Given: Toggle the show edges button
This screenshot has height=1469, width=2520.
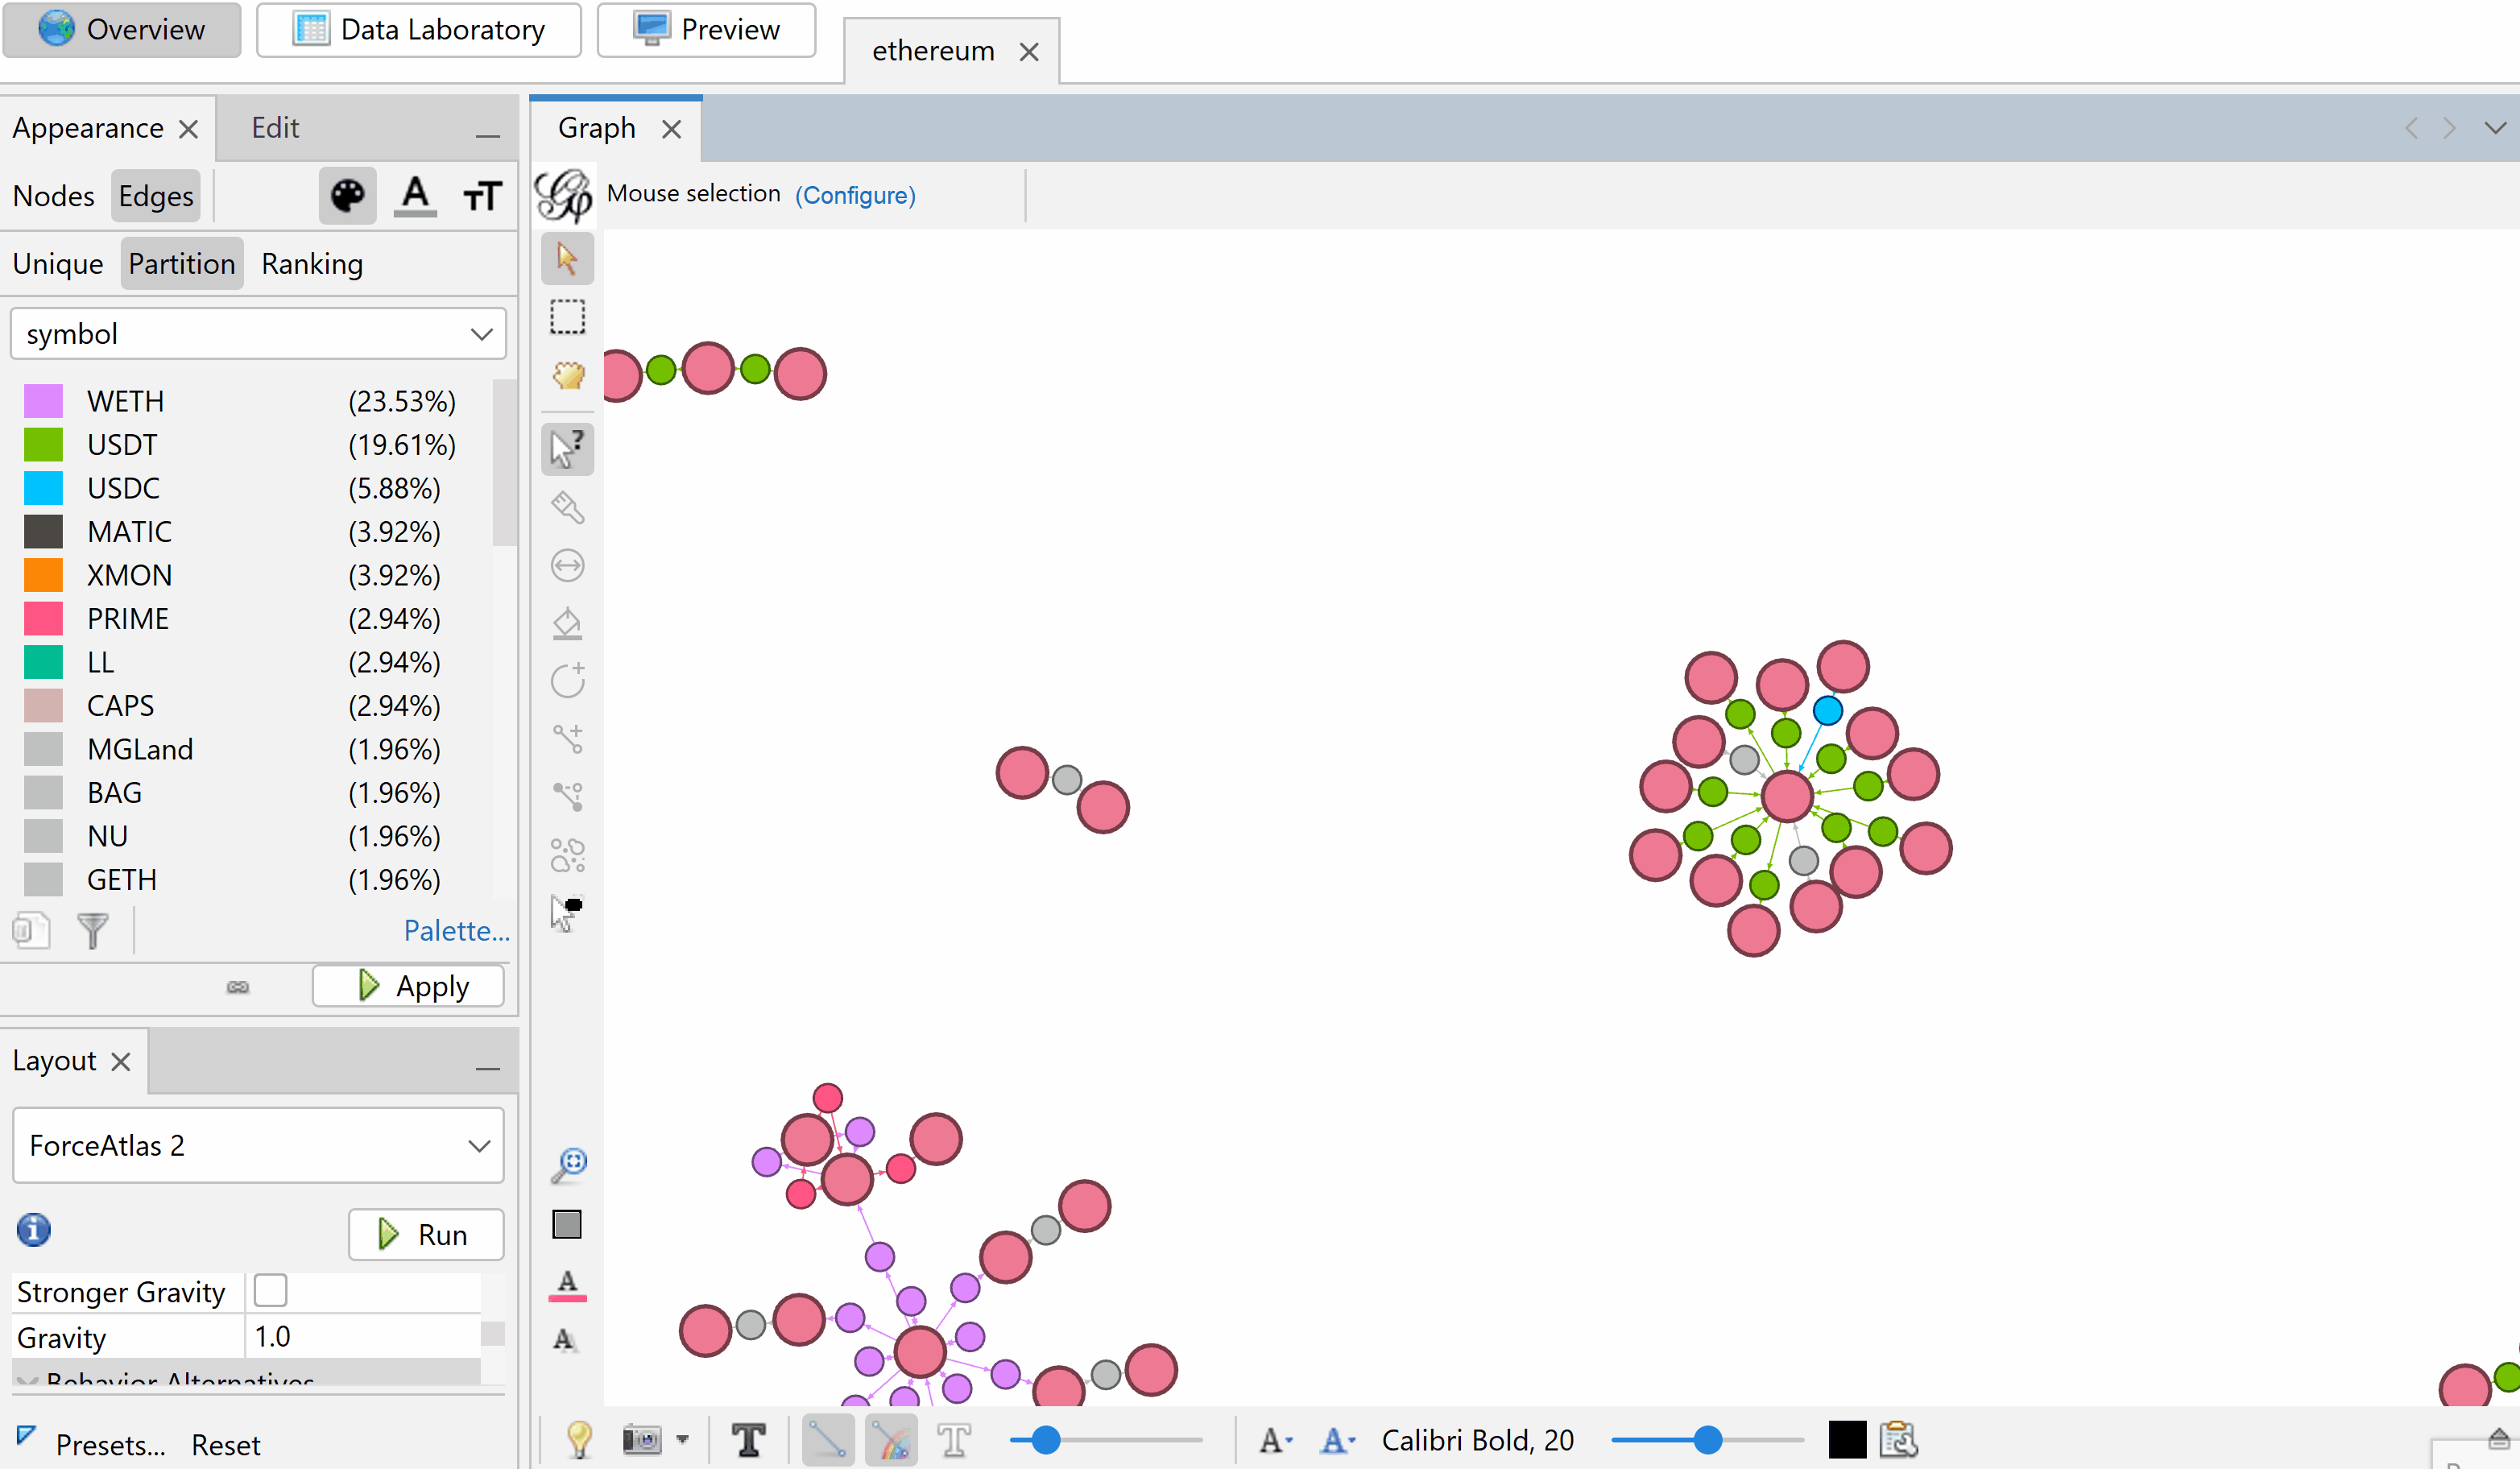Looking at the screenshot, I should click(827, 1440).
